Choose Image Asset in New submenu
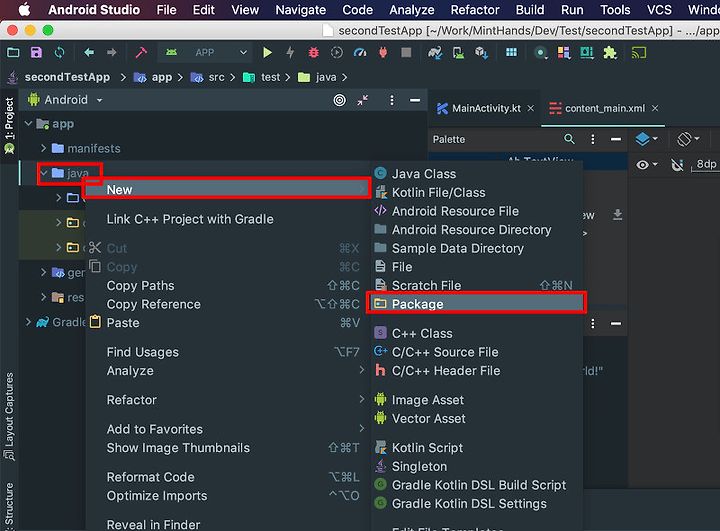720x531 pixels. (476, 400)
